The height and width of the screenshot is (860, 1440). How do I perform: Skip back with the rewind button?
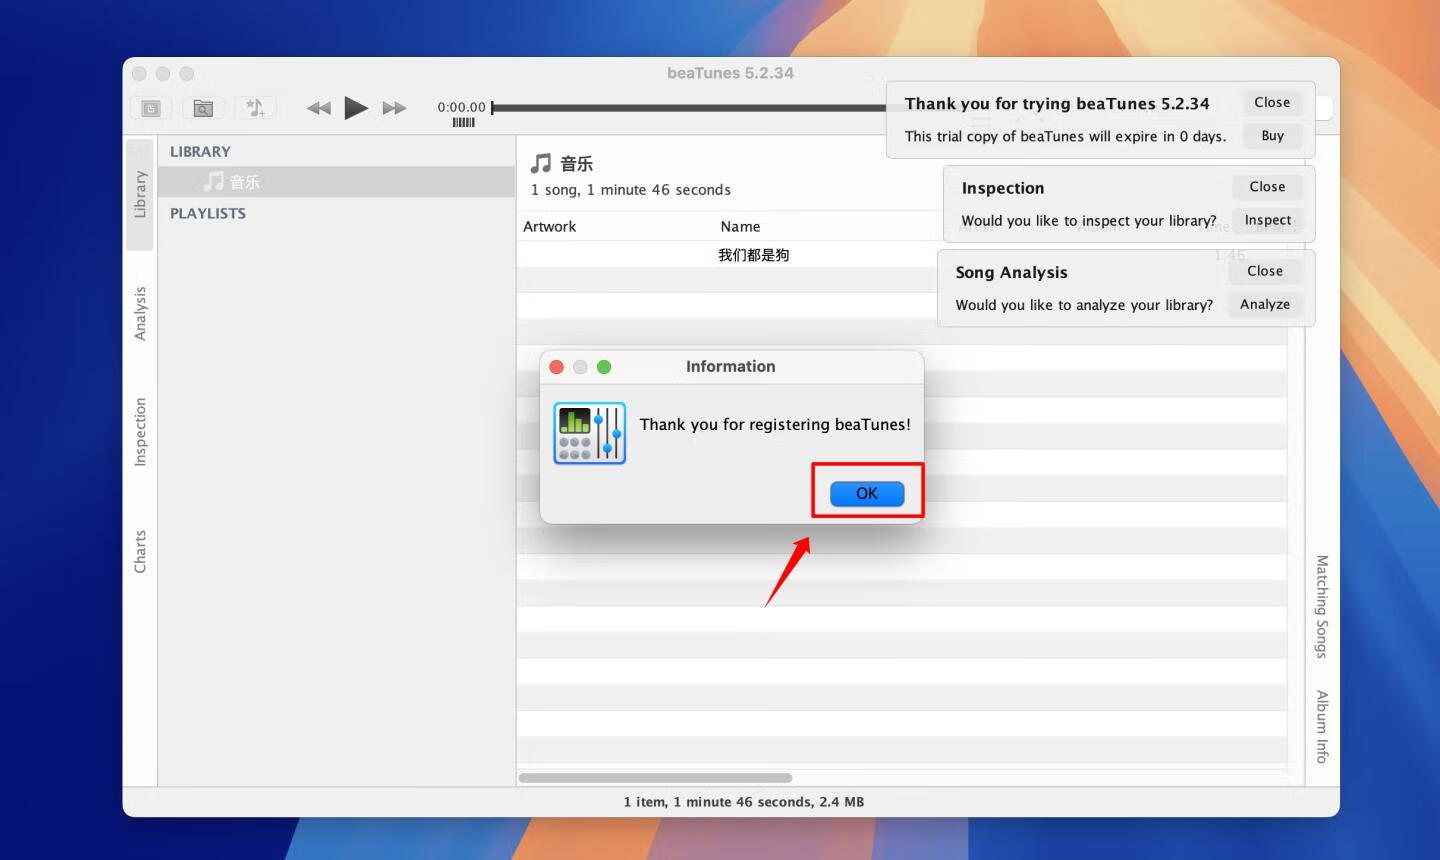click(x=318, y=108)
